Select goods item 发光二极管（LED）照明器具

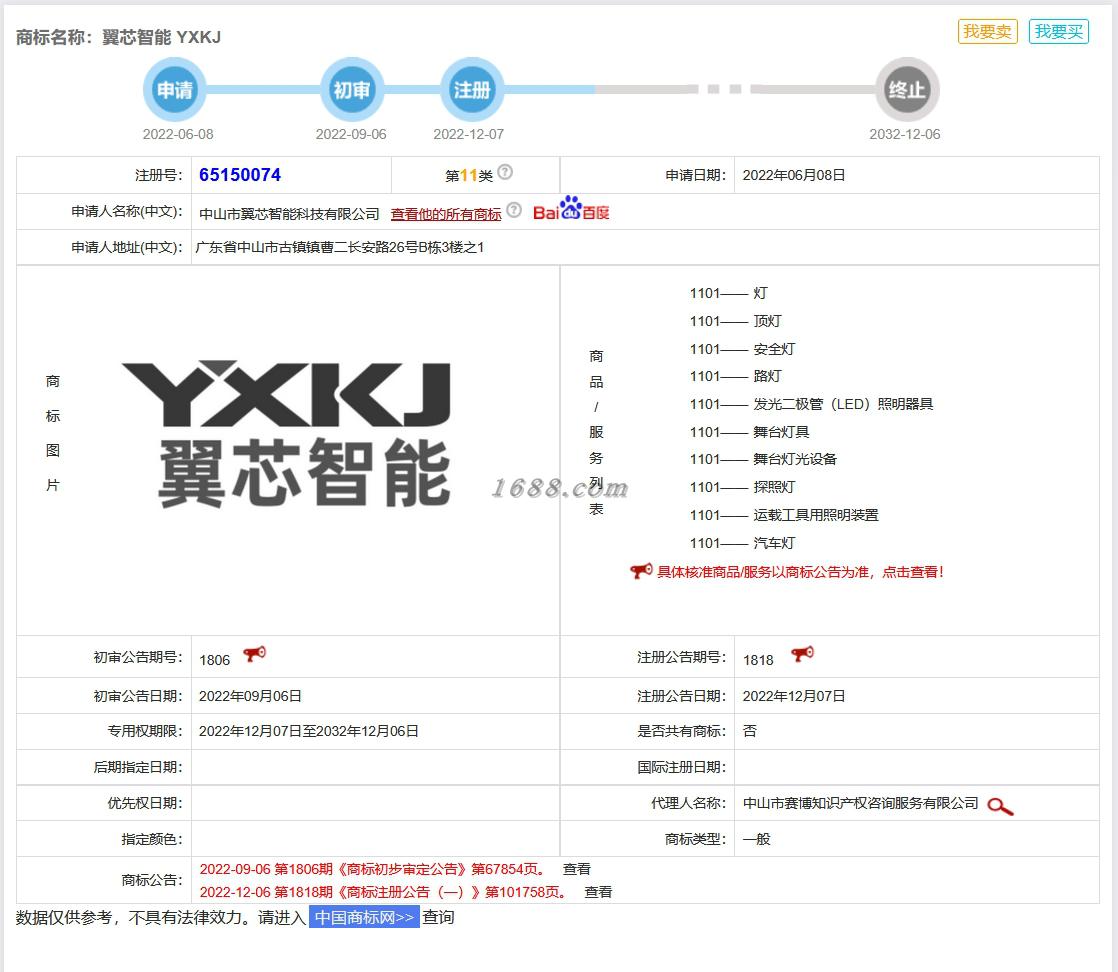pyautogui.click(x=843, y=404)
